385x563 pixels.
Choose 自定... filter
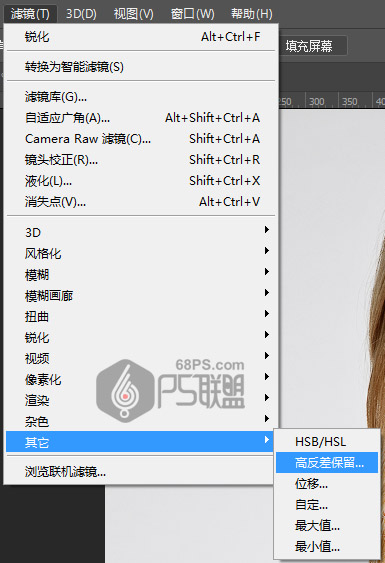(327, 505)
